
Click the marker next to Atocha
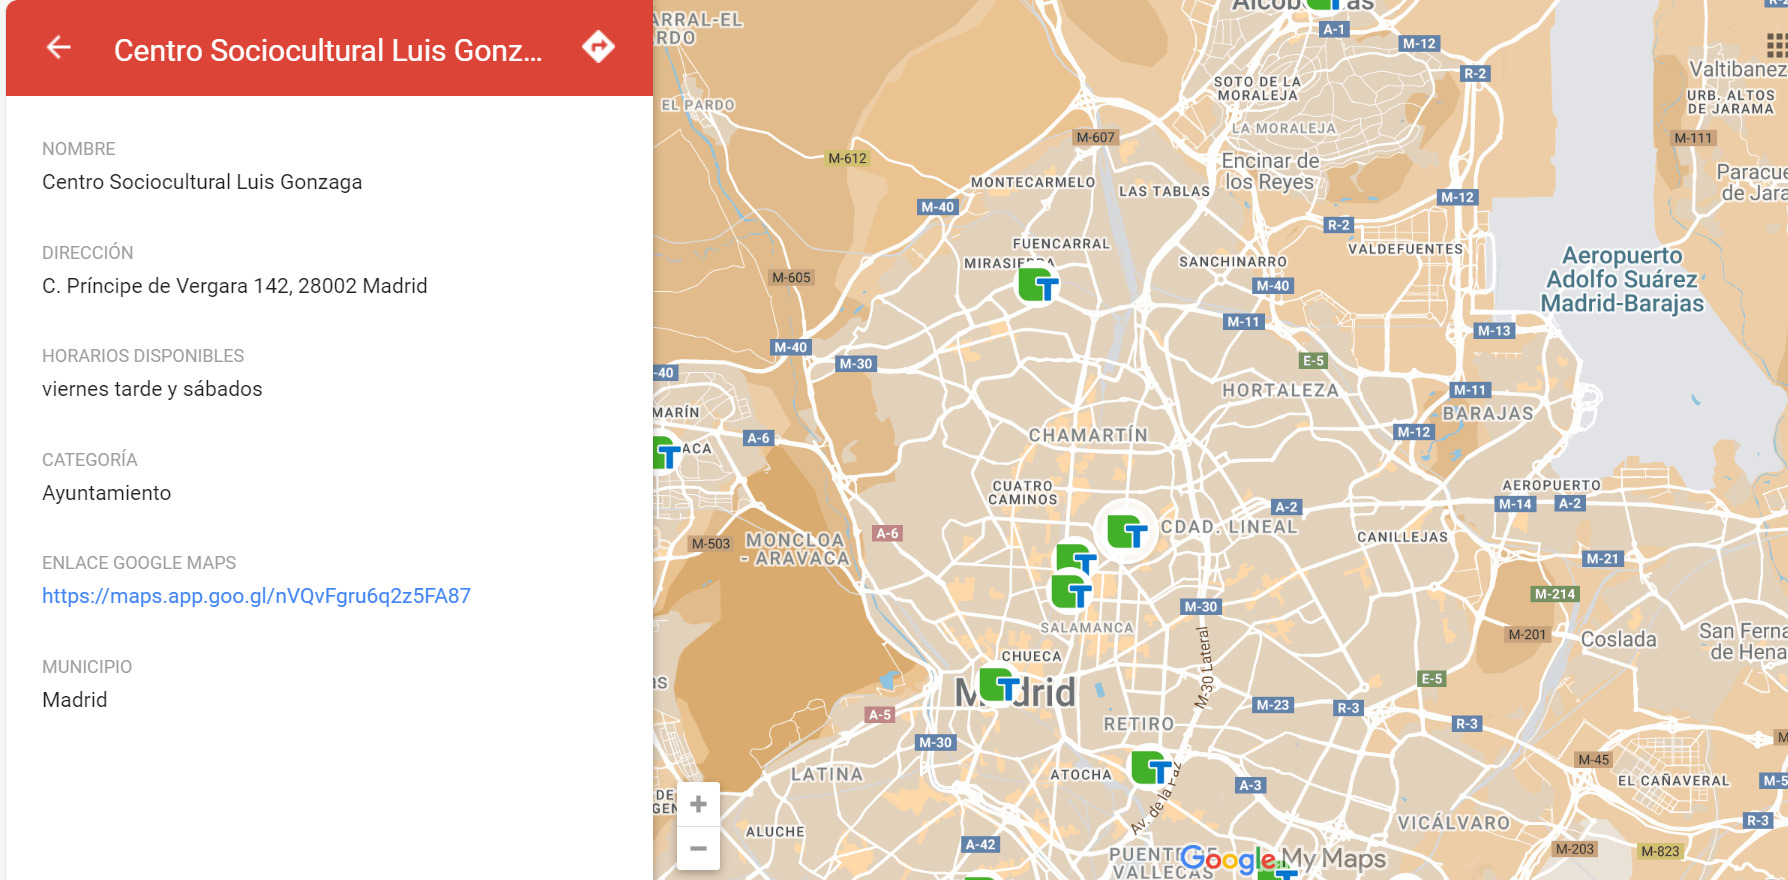pos(1150,768)
